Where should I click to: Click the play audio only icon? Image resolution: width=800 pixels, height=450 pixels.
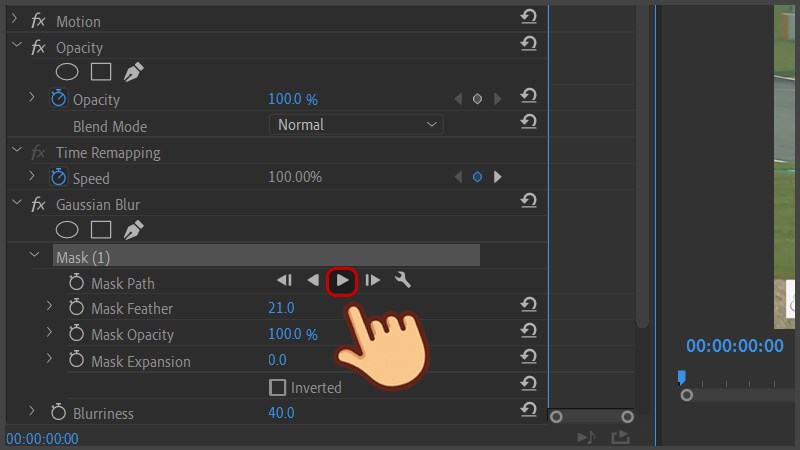tap(586, 437)
